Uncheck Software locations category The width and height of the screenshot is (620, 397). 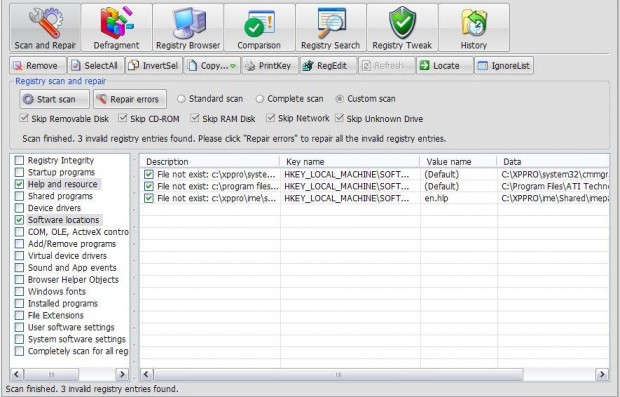click(x=19, y=220)
